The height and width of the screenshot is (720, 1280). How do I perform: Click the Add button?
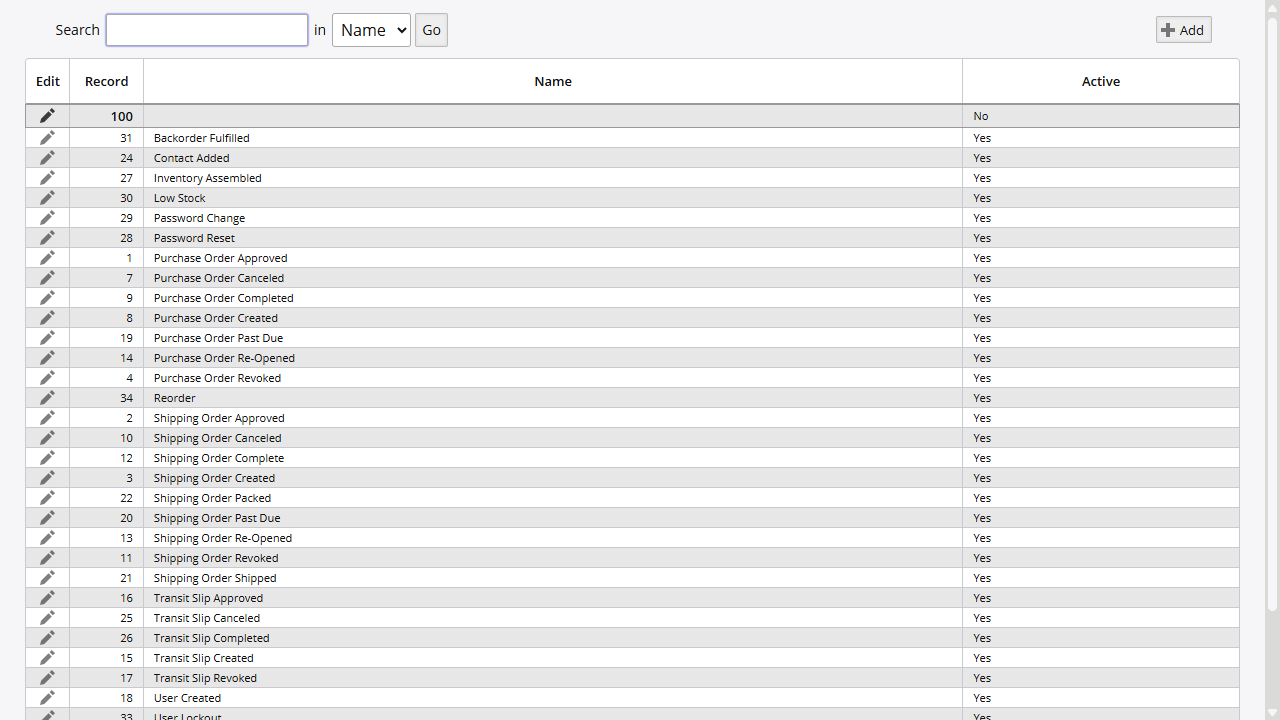tap(1183, 30)
